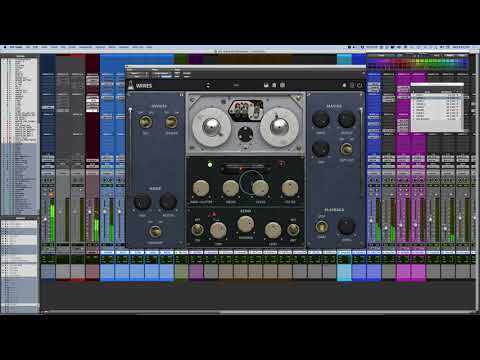Open the Apple menu
The width and height of the screenshot is (480, 360).
(x=5, y=47)
